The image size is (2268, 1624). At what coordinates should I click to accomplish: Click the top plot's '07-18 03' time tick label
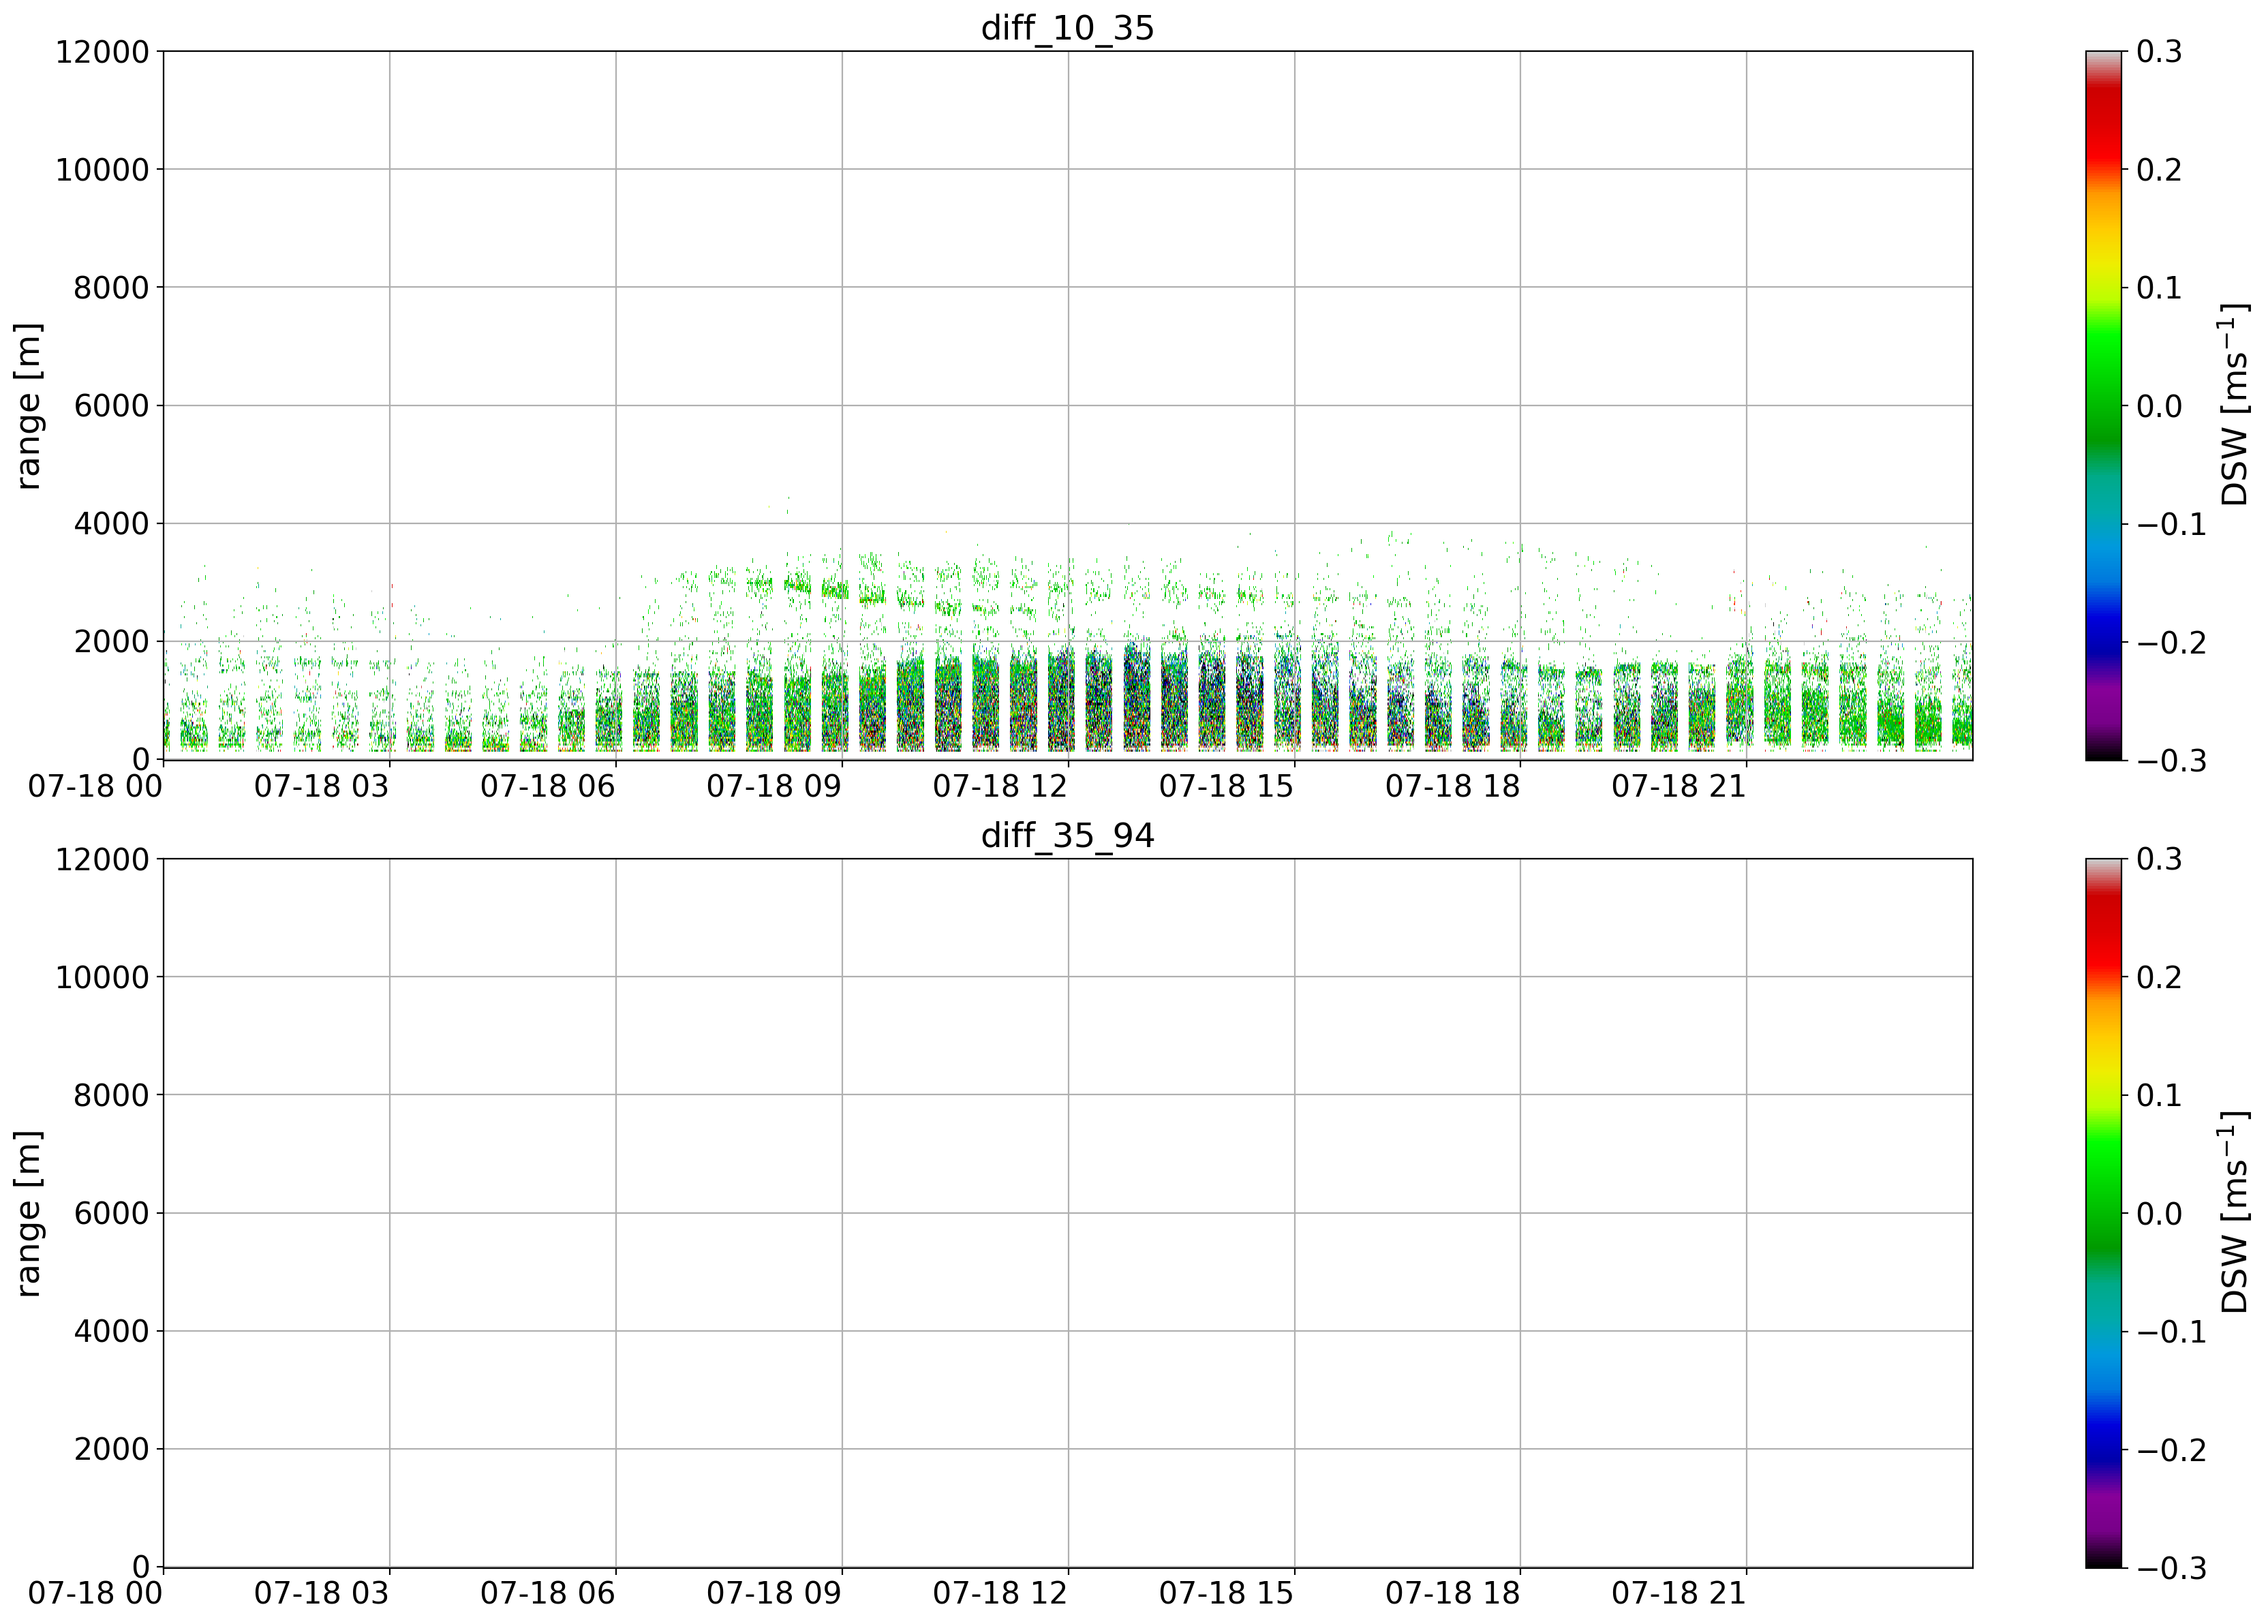coord(321,786)
